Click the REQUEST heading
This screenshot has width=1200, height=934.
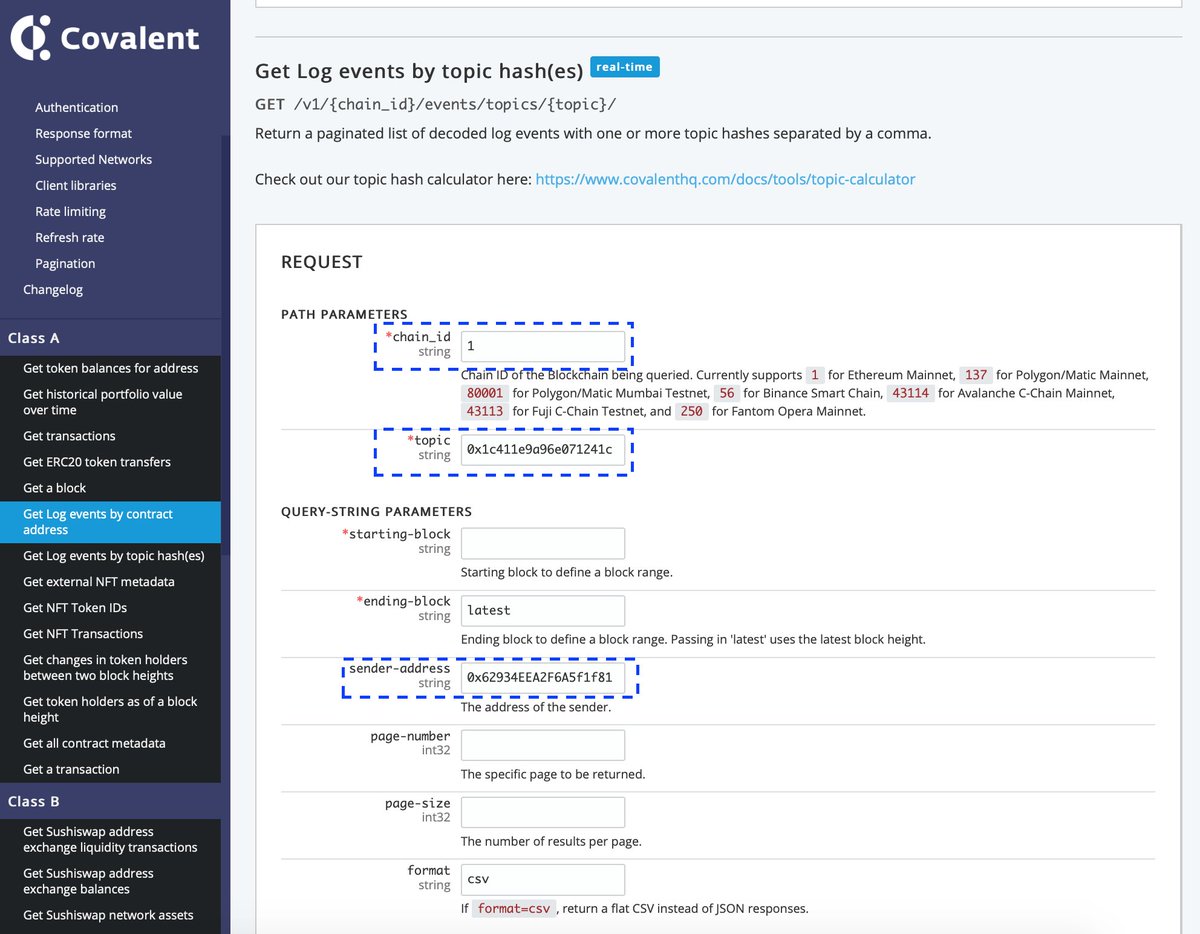(x=322, y=262)
